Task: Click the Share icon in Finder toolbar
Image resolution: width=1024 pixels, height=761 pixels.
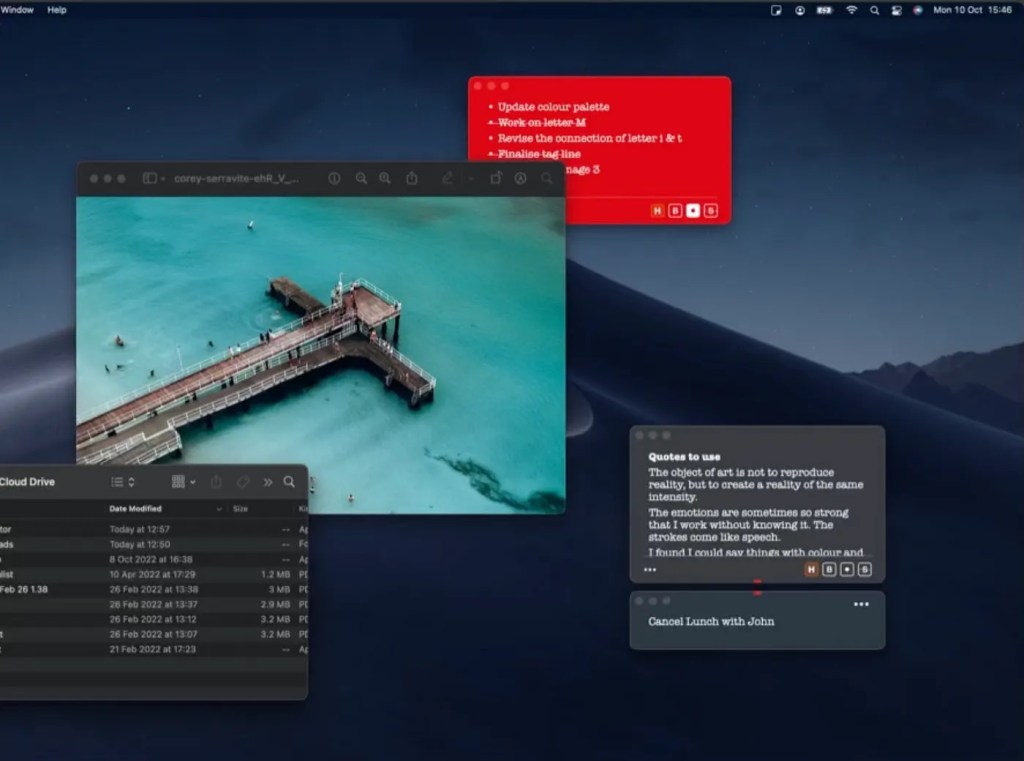Action: tap(216, 482)
